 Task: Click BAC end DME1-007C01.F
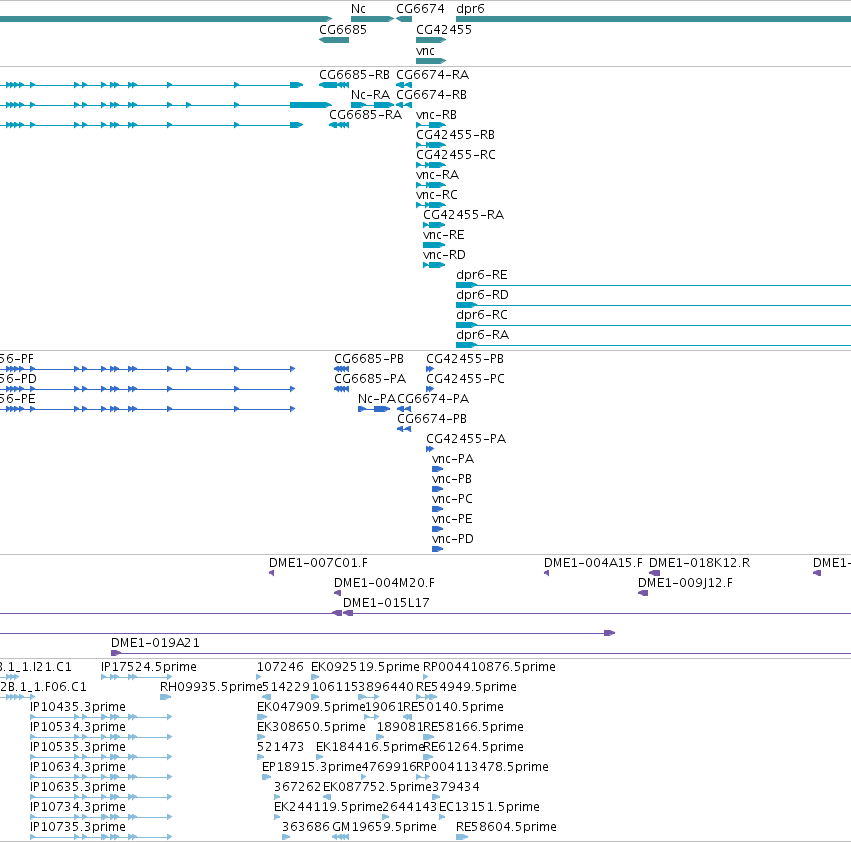[x=319, y=563]
